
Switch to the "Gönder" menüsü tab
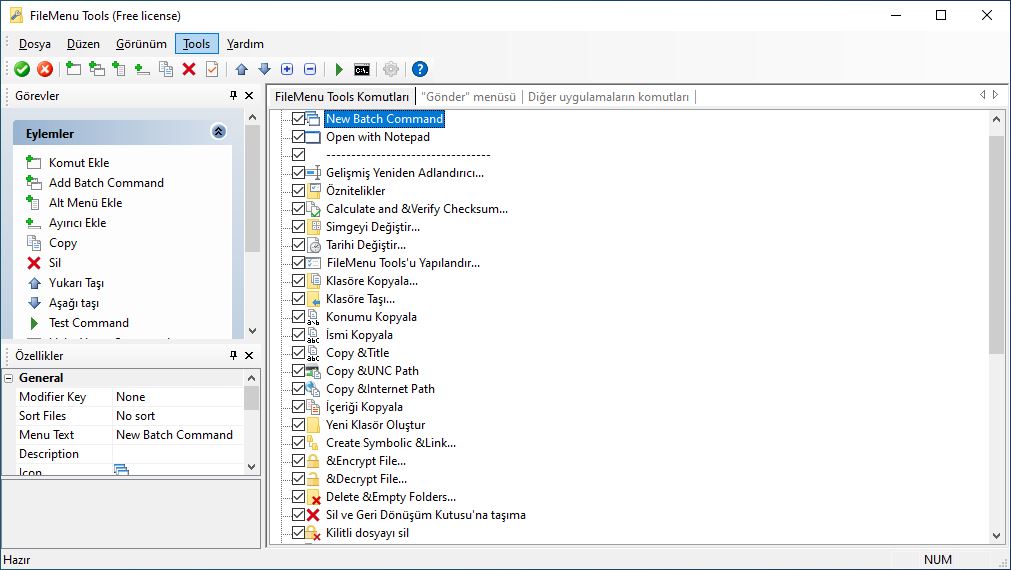(469, 97)
